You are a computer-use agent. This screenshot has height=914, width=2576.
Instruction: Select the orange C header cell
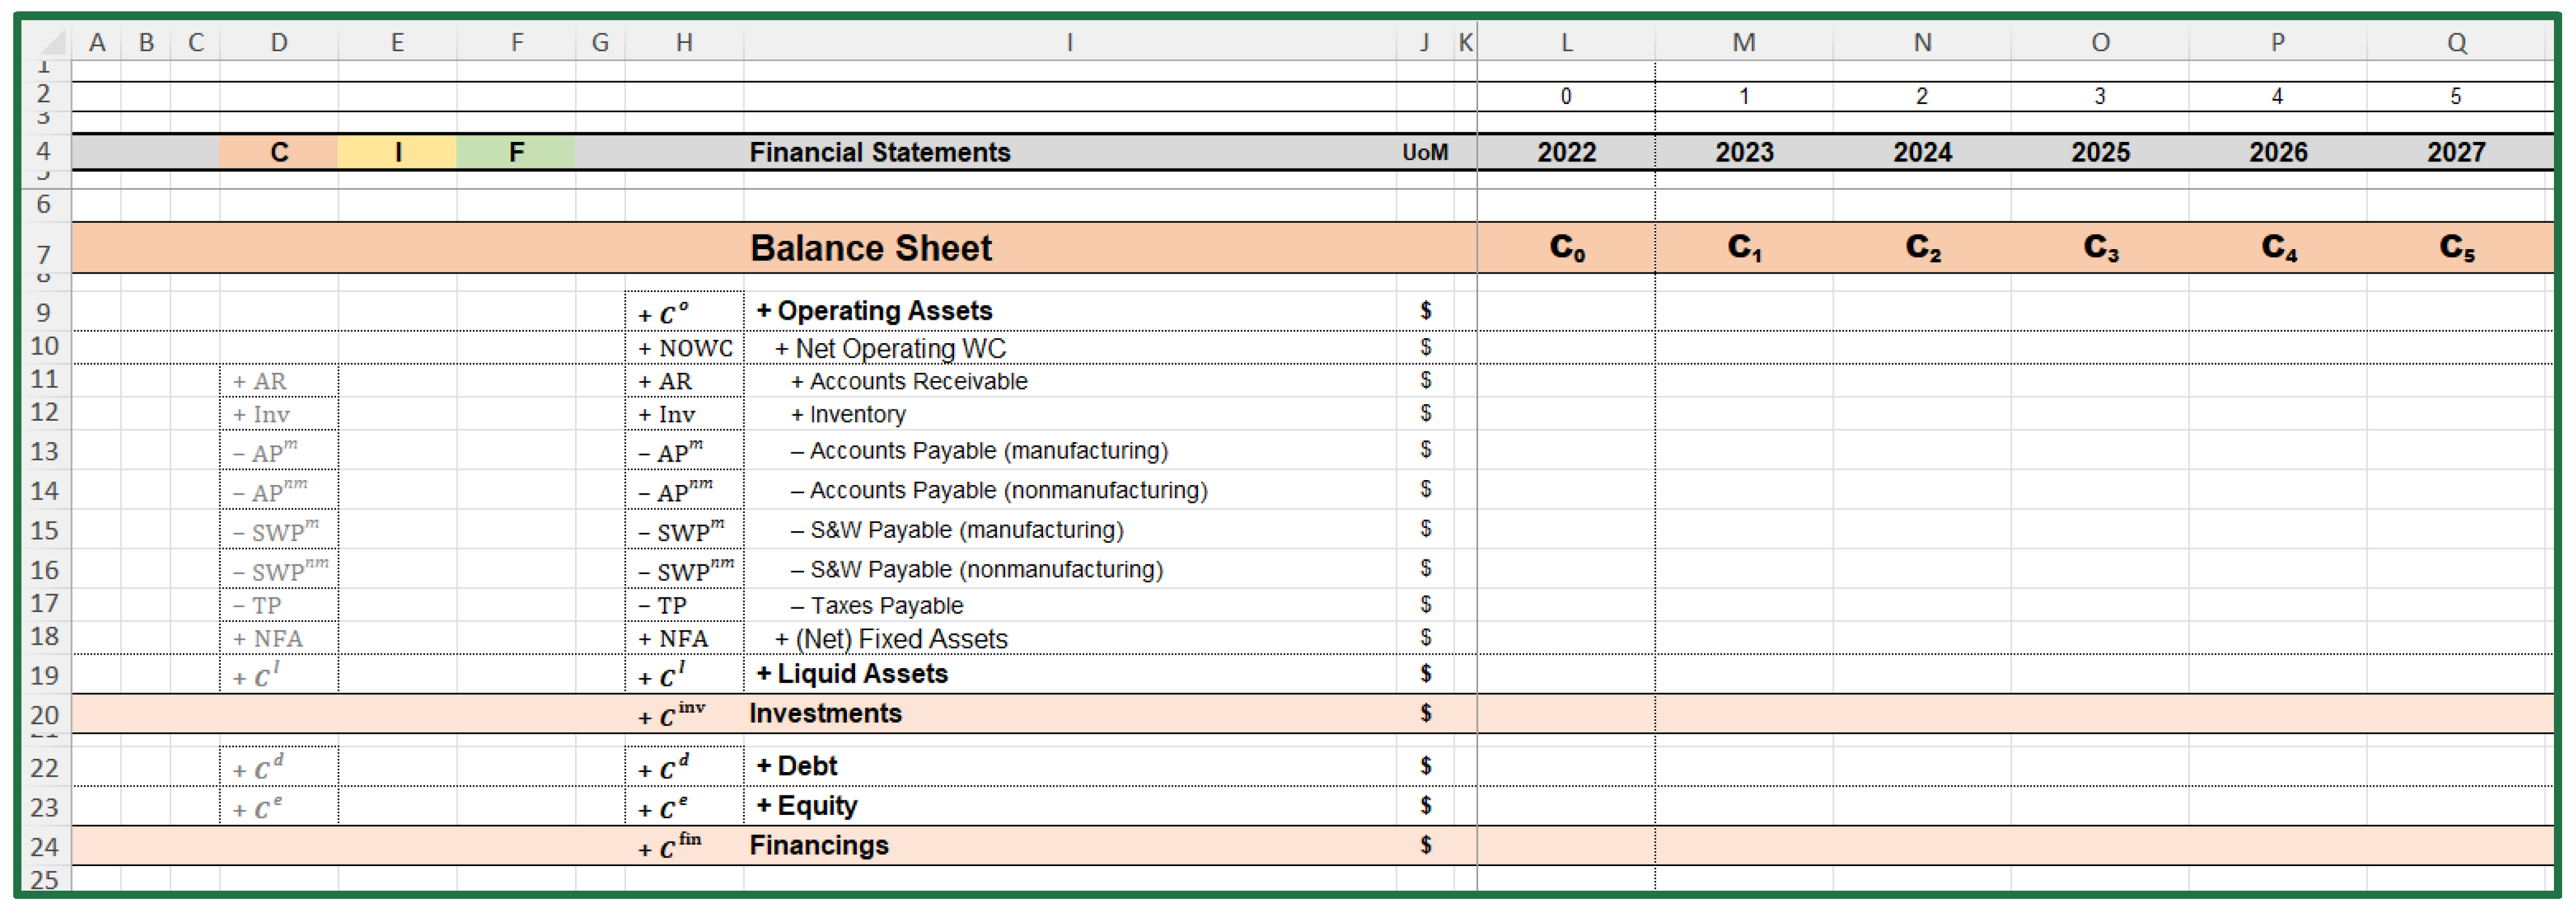(279, 152)
